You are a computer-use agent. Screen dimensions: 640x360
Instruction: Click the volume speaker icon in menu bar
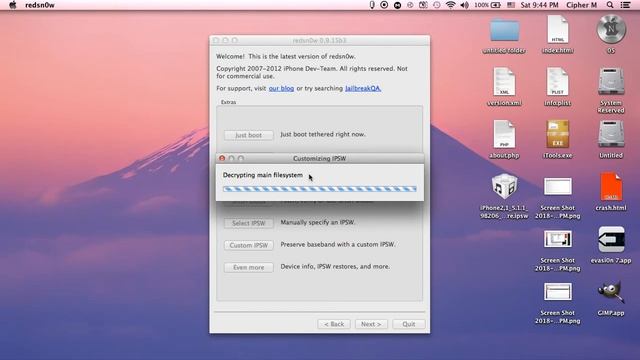pos(464,5)
